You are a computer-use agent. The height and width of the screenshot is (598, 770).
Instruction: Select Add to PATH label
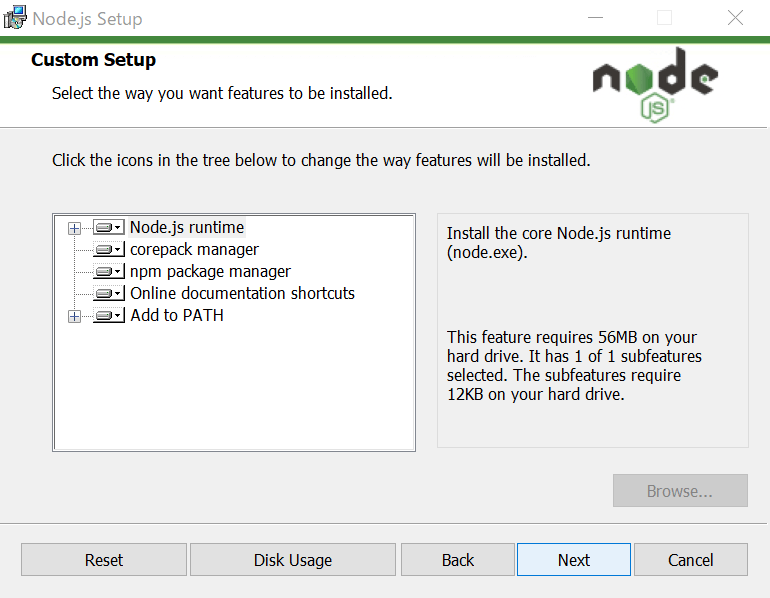coord(177,316)
